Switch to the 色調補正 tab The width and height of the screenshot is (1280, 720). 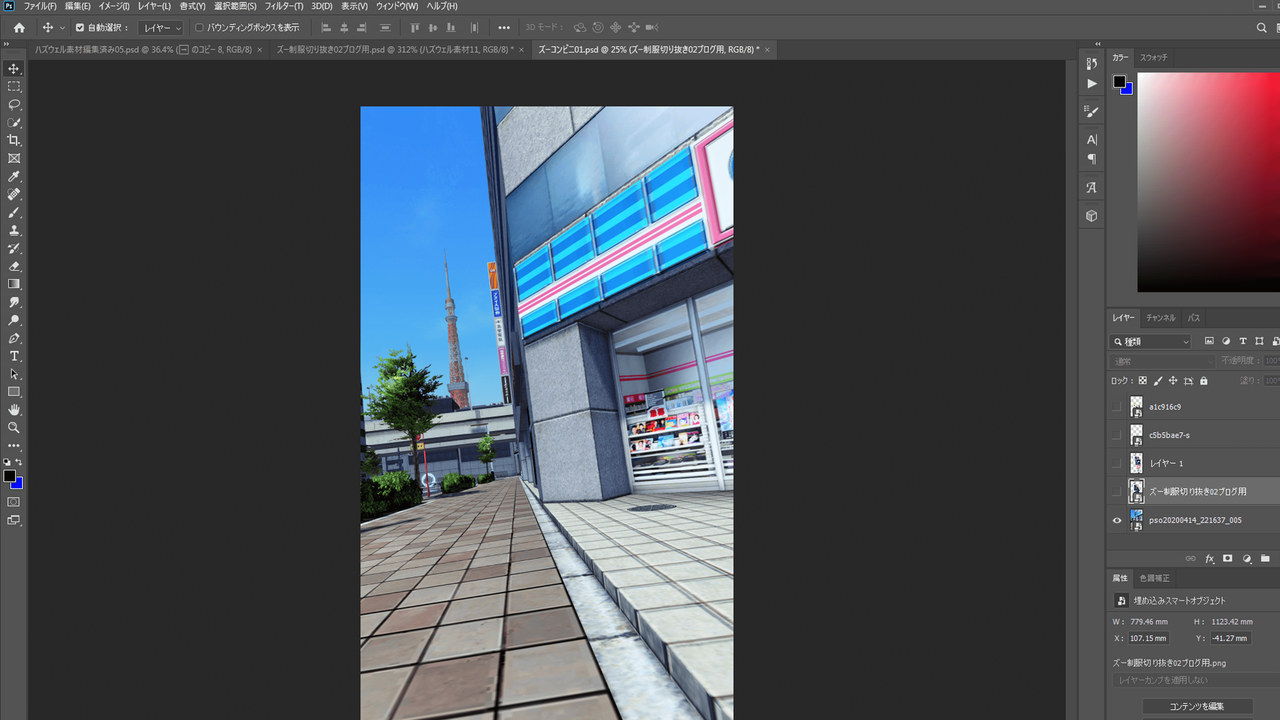click(x=1155, y=578)
